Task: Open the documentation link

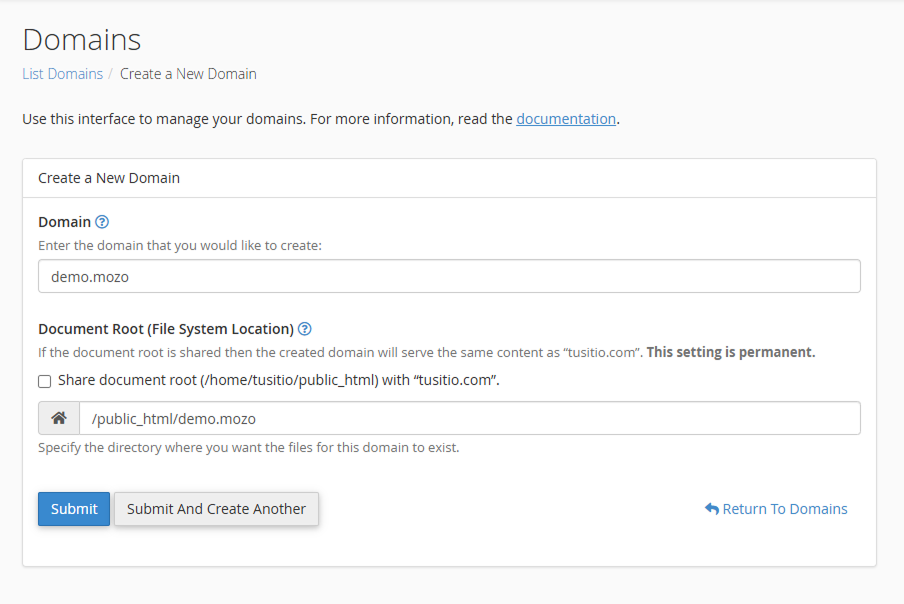Action: pyautogui.click(x=565, y=119)
